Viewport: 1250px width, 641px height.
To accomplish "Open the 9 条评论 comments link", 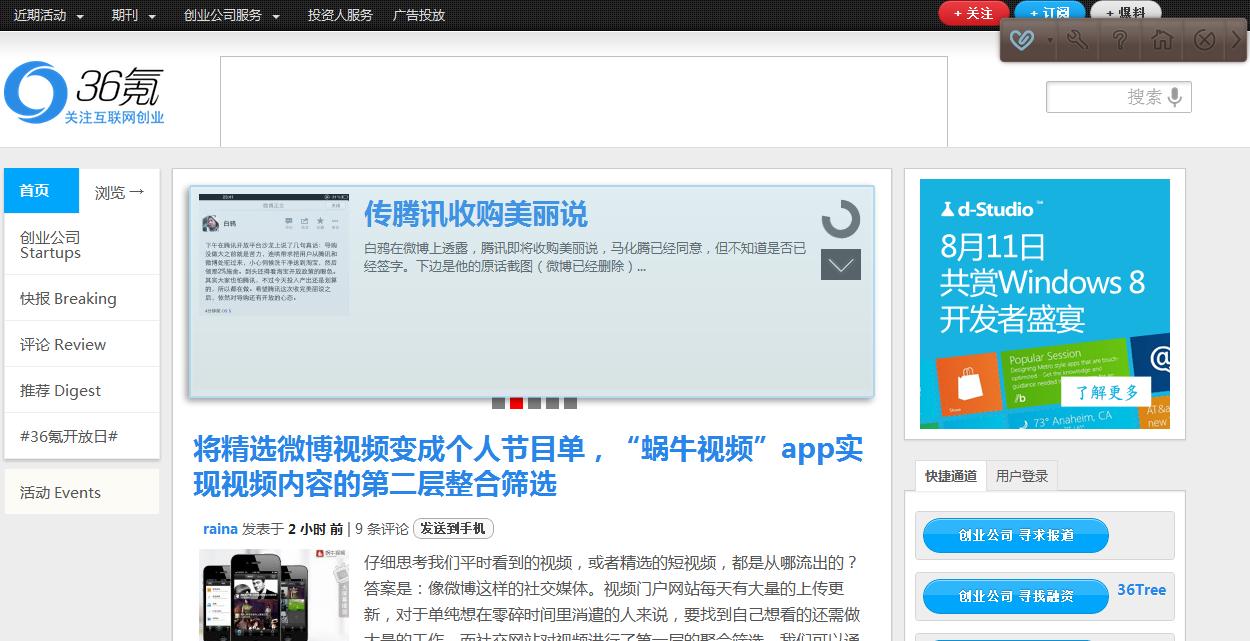I will click(x=382, y=529).
